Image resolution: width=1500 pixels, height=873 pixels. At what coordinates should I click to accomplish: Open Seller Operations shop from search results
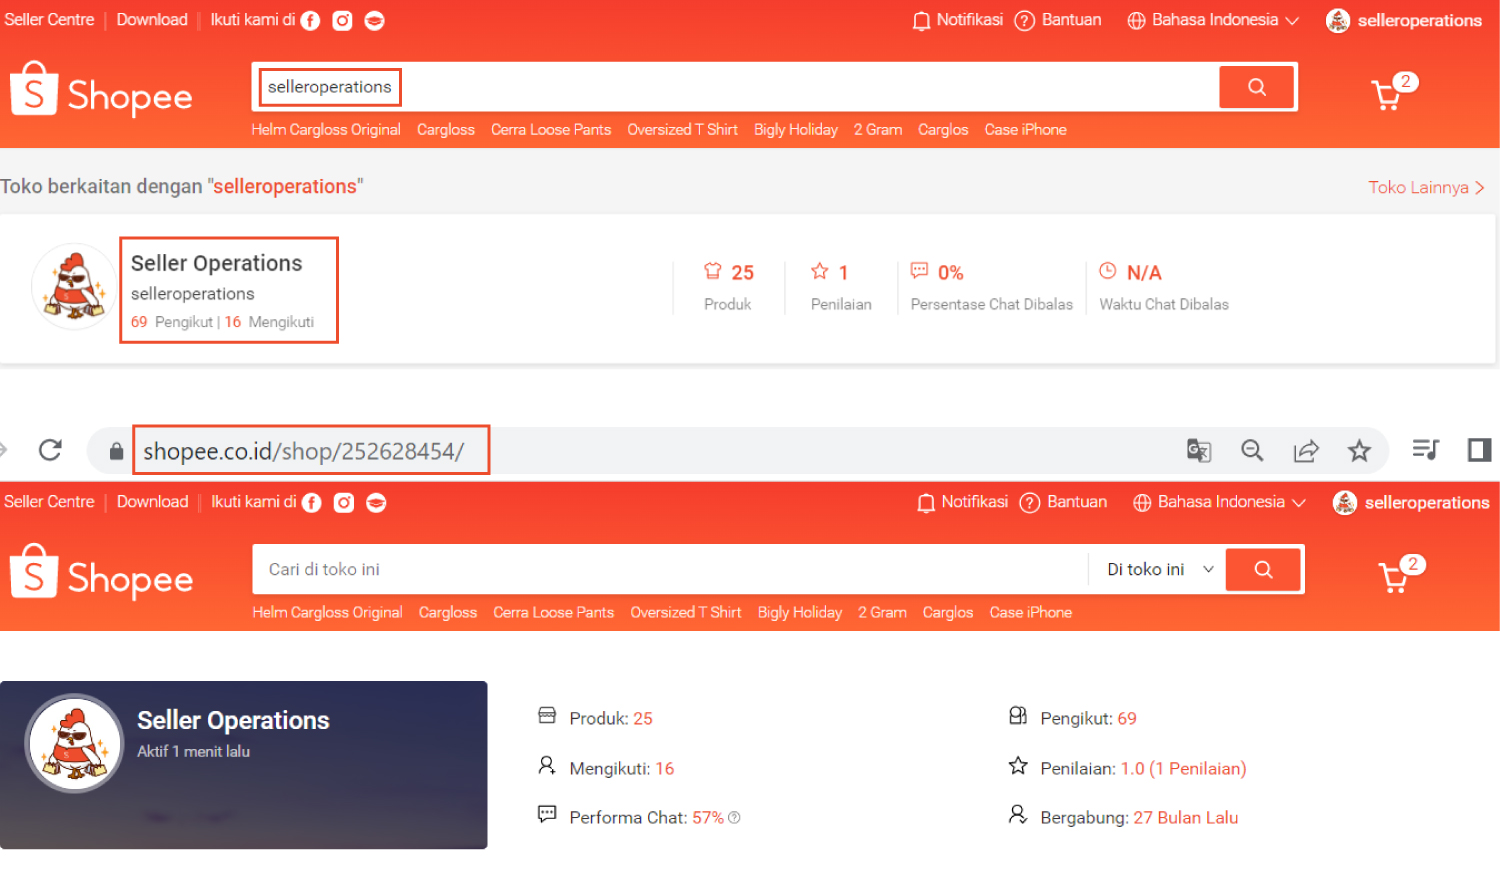[216, 264]
